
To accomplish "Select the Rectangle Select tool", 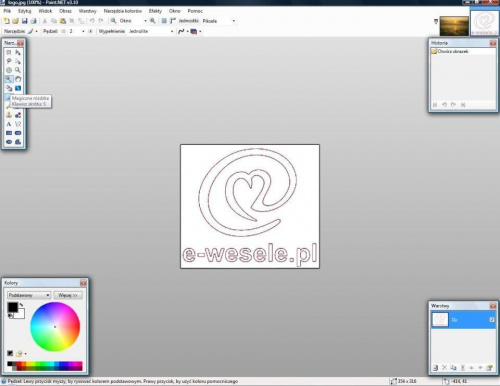I will coord(9,52).
